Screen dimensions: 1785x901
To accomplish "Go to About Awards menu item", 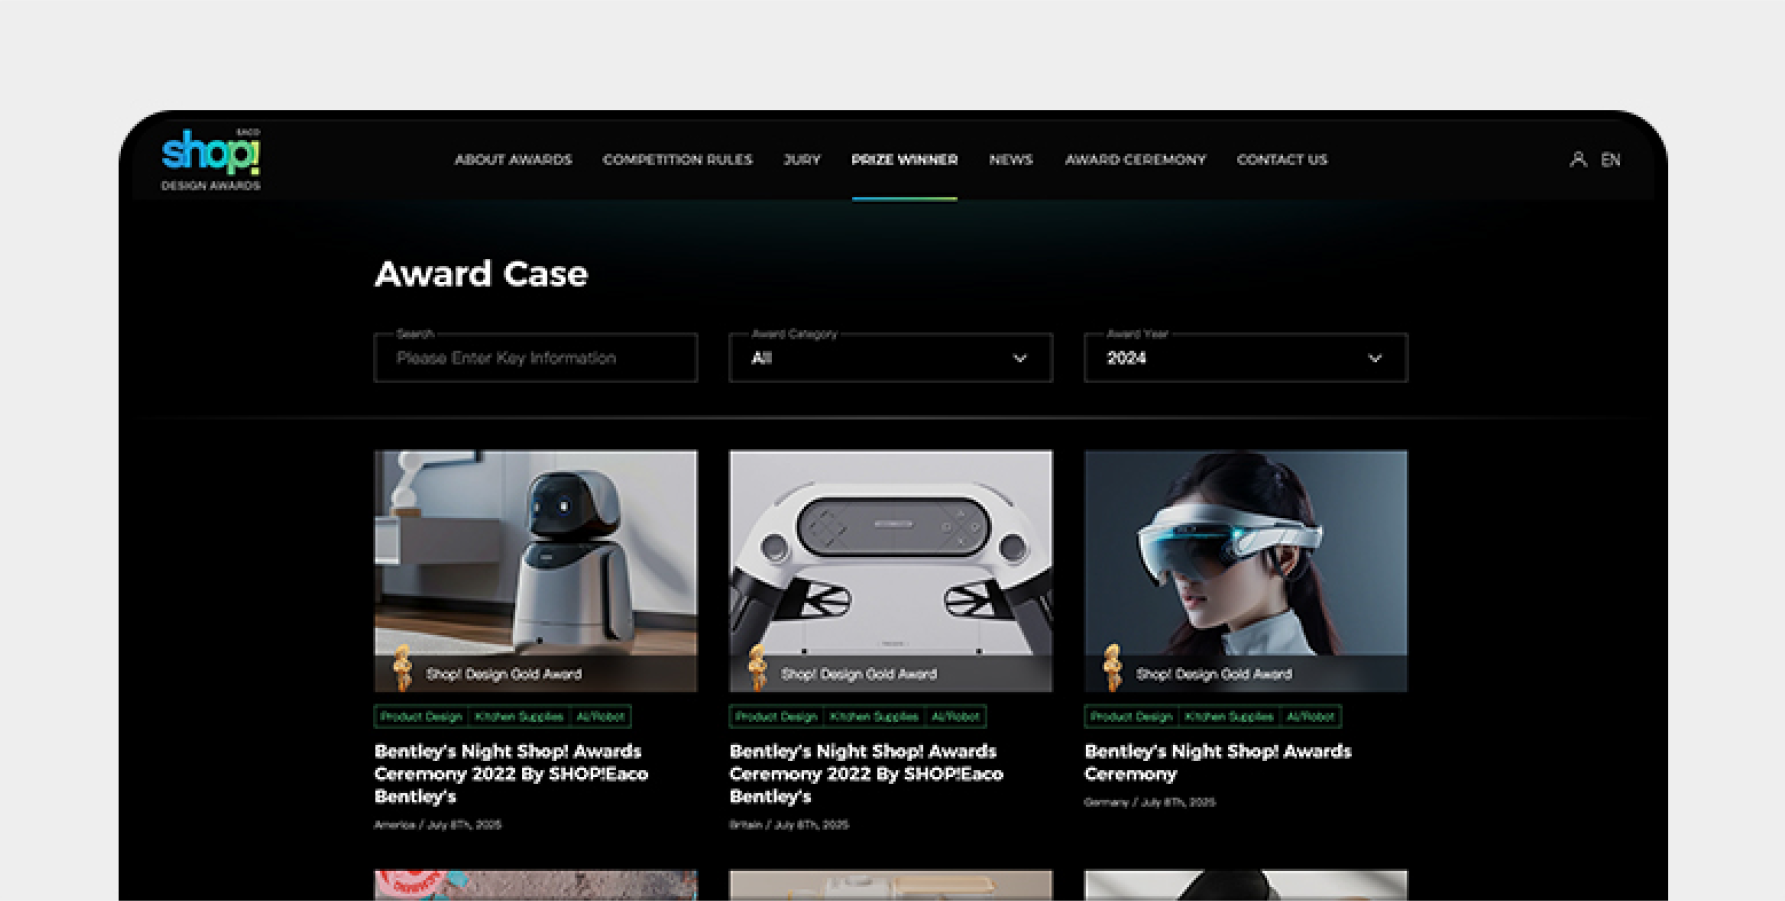I will coord(513,160).
